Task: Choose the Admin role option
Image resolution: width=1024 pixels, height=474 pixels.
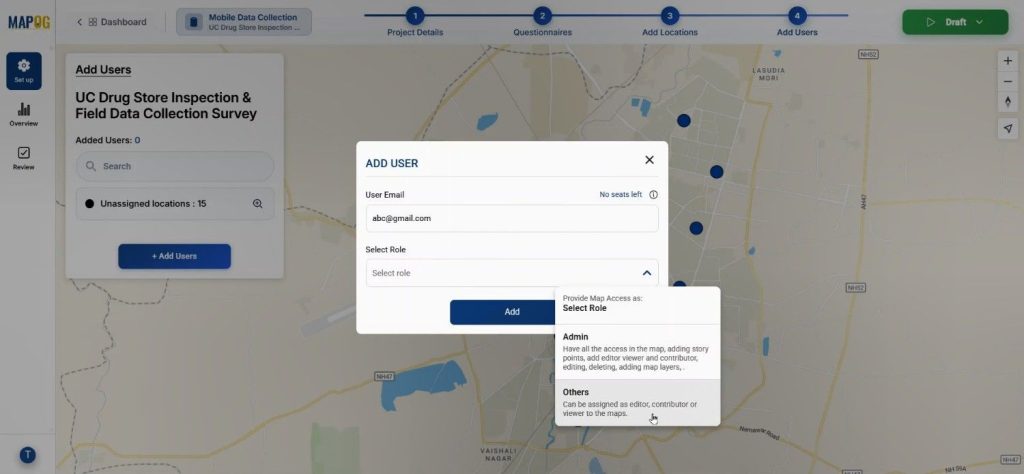Action: click(x=637, y=351)
